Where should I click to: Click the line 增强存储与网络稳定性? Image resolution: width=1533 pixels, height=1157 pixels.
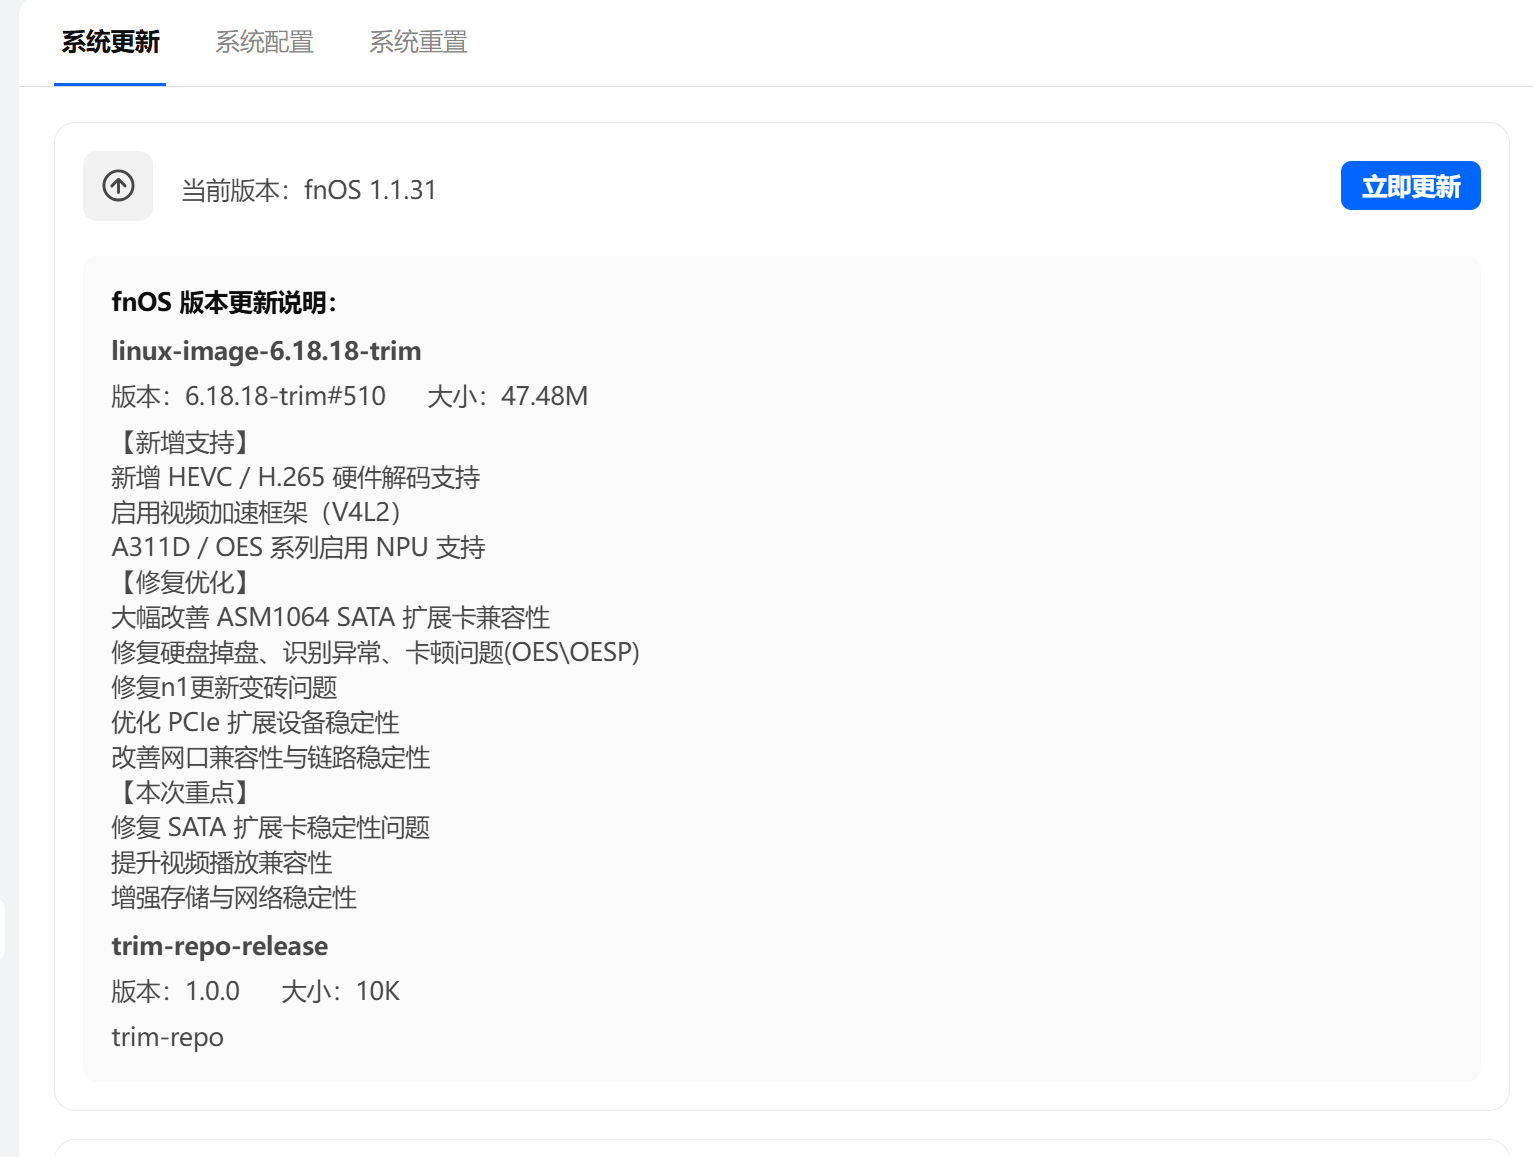point(234,897)
